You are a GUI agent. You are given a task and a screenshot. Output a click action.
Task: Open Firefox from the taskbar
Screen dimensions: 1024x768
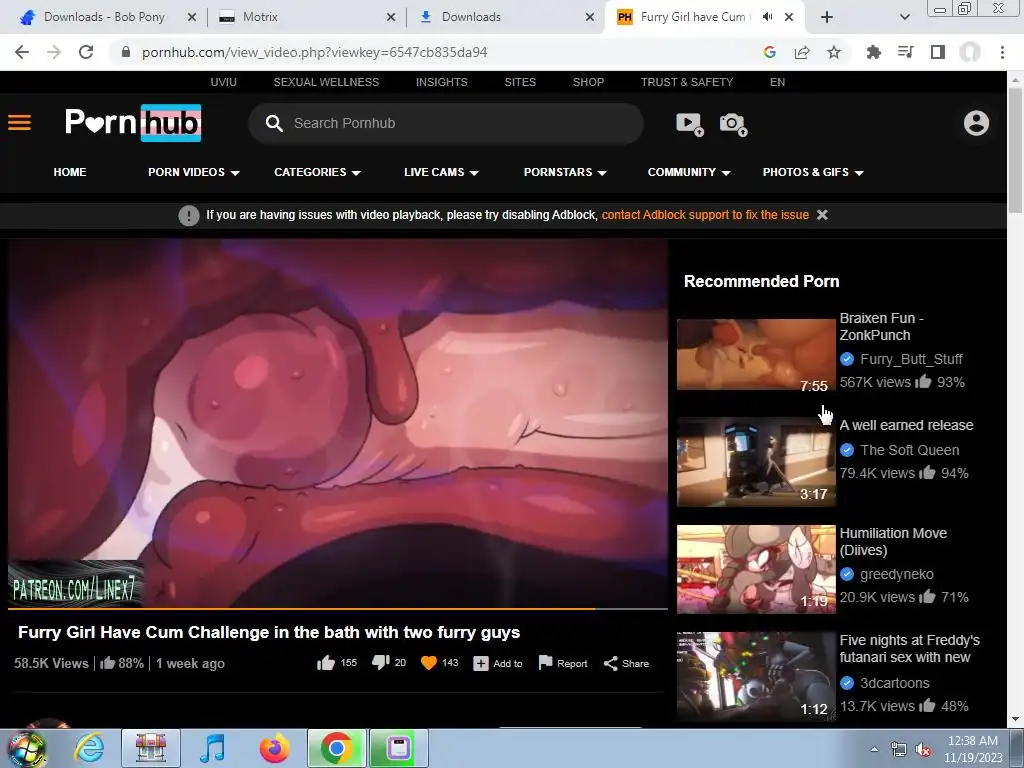point(275,748)
